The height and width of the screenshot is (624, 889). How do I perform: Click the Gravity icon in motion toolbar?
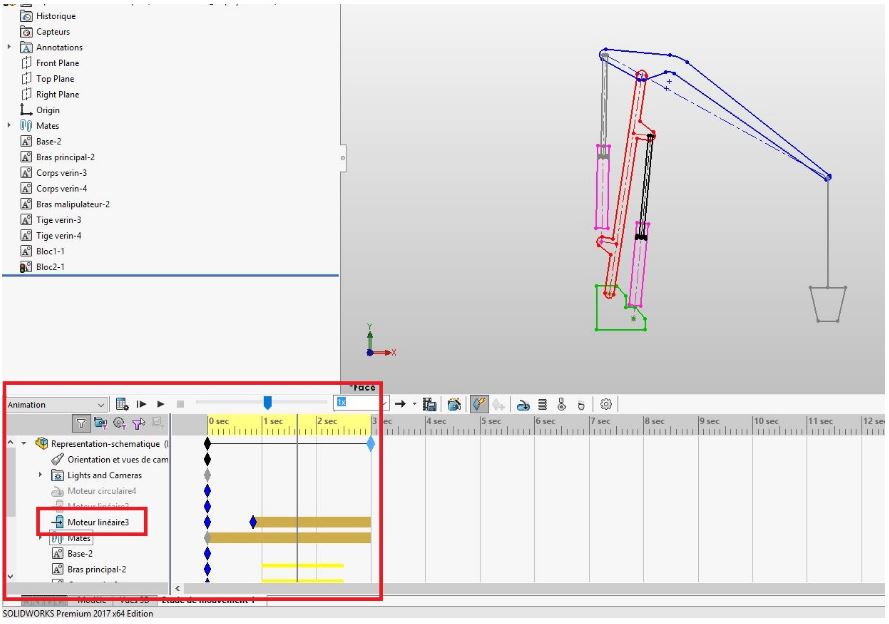tap(581, 405)
